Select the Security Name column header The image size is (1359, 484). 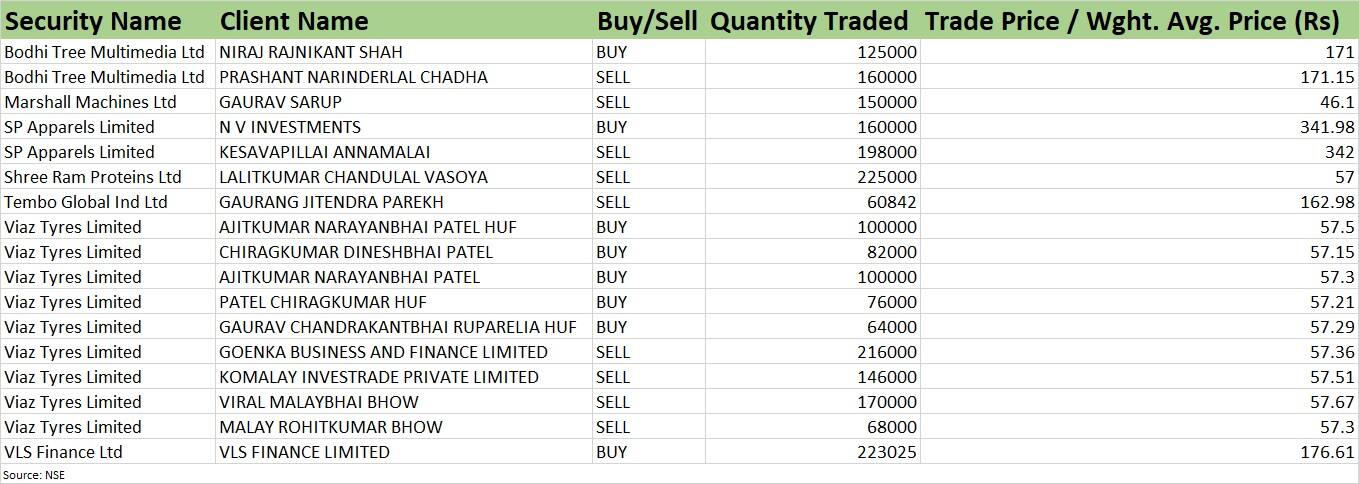click(94, 21)
